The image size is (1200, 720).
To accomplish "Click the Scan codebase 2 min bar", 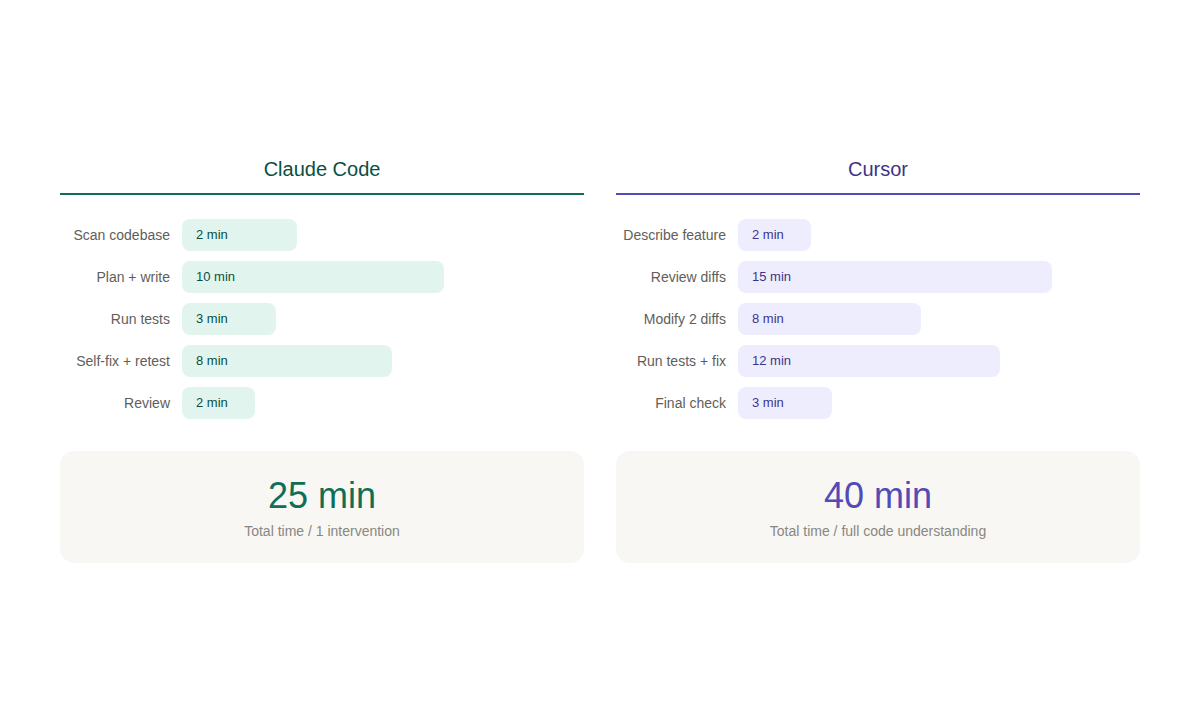I will 239,235.
